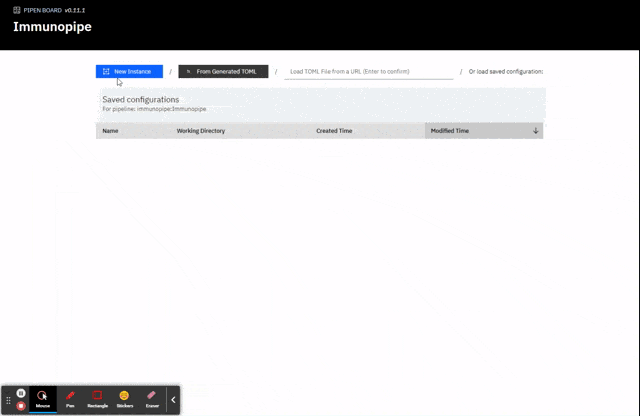
Task: Click the pipeline immunopipe:Immunopipe subtitle
Action: click(x=154, y=109)
